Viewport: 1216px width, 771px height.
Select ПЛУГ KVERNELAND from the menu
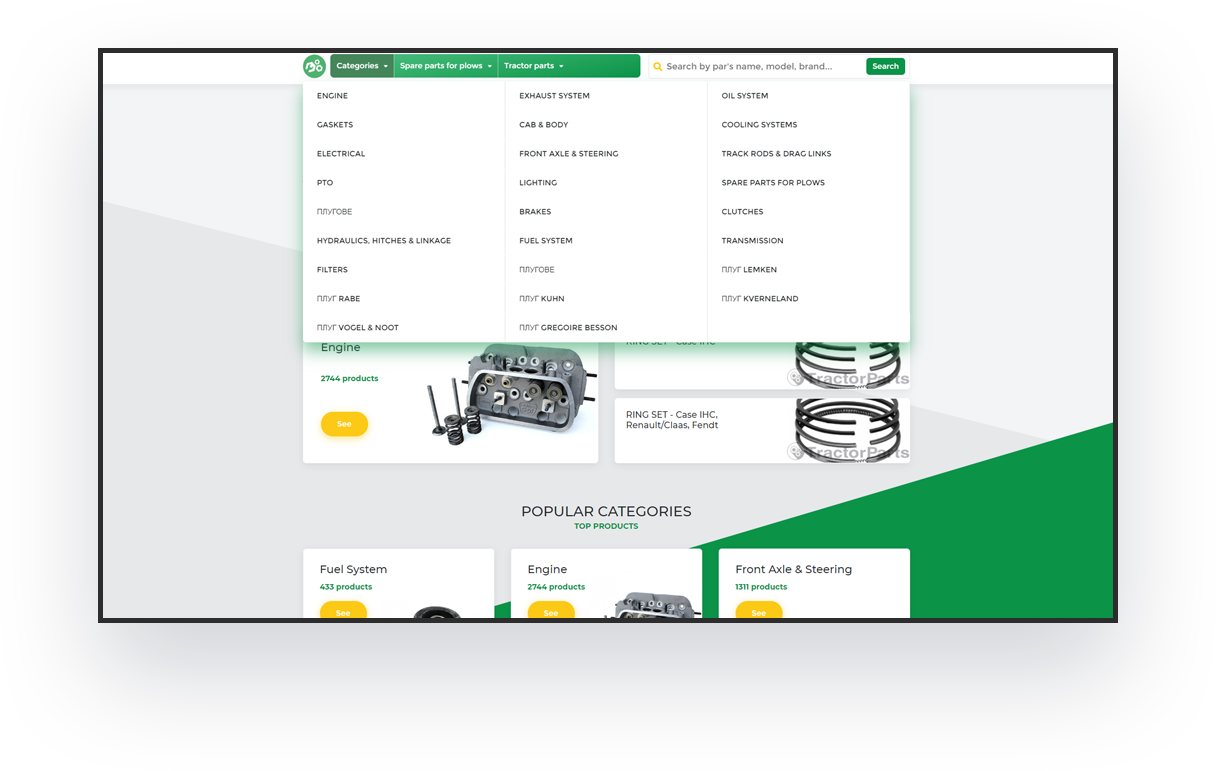coord(760,298)
